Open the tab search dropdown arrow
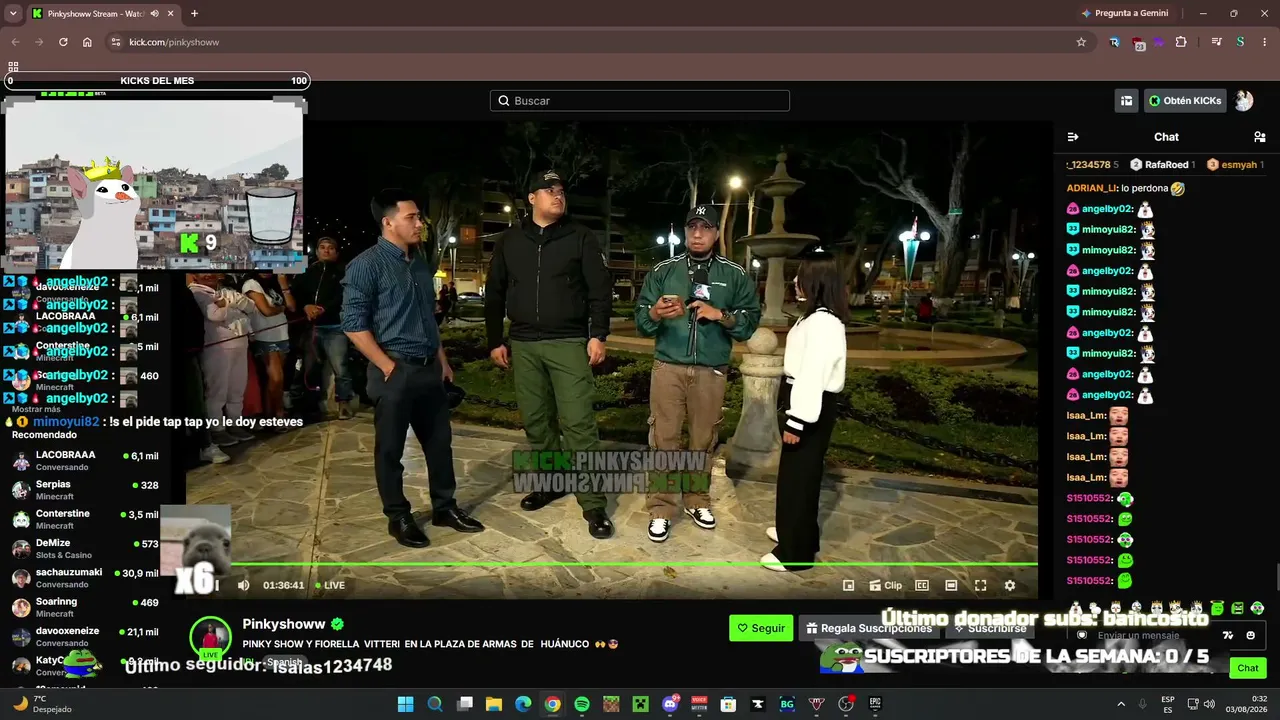 click(x=13, y=13)
